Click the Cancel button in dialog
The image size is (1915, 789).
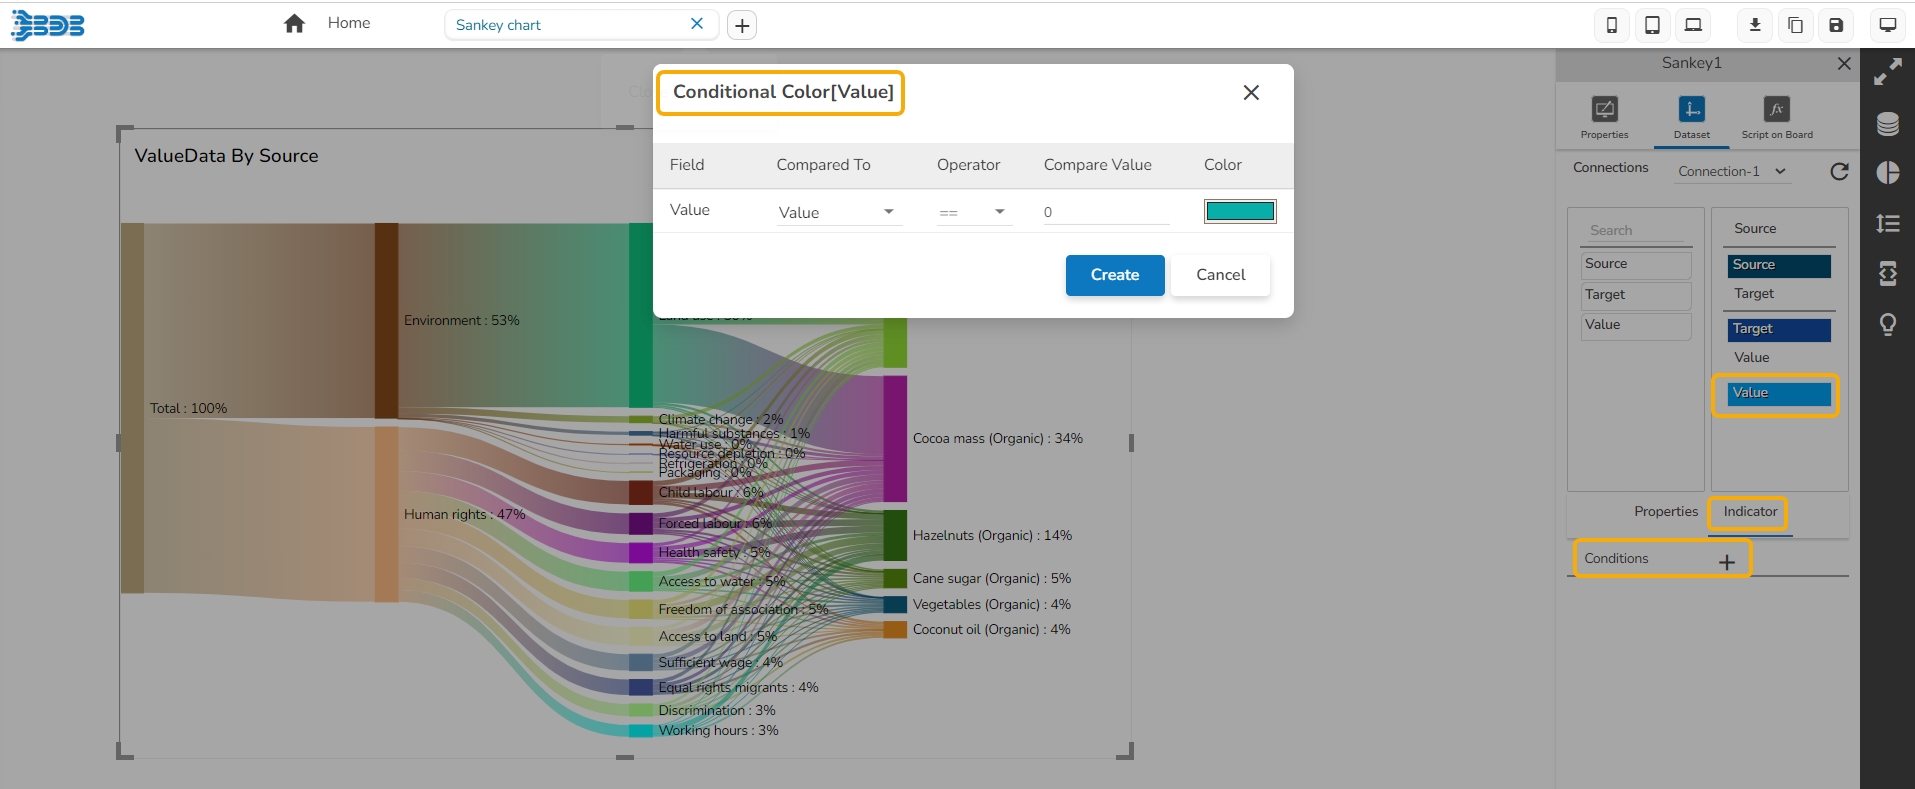1220,275
